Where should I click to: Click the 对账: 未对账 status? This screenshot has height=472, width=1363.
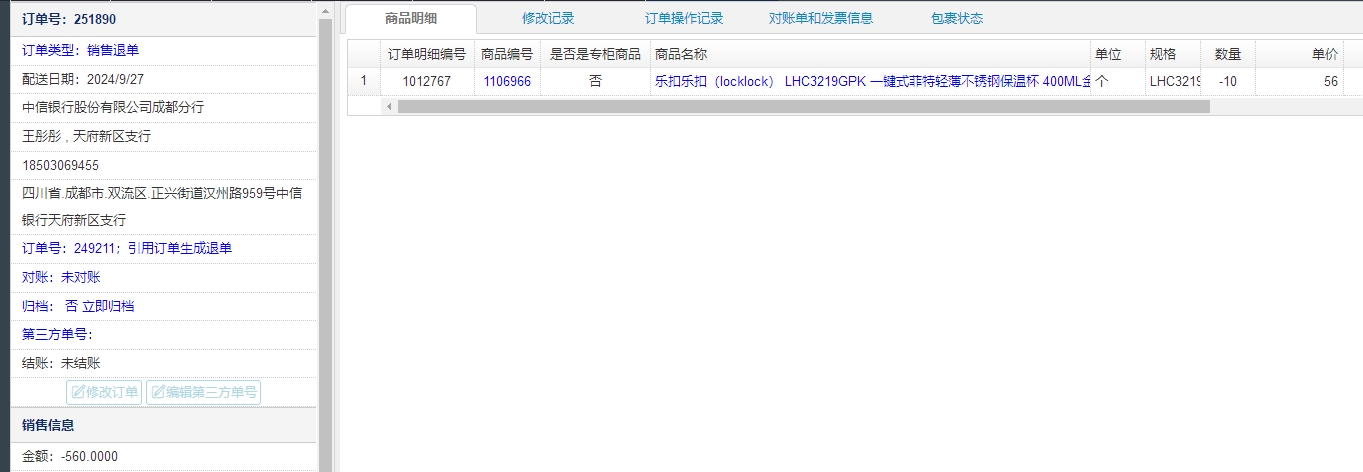(61, 277)
